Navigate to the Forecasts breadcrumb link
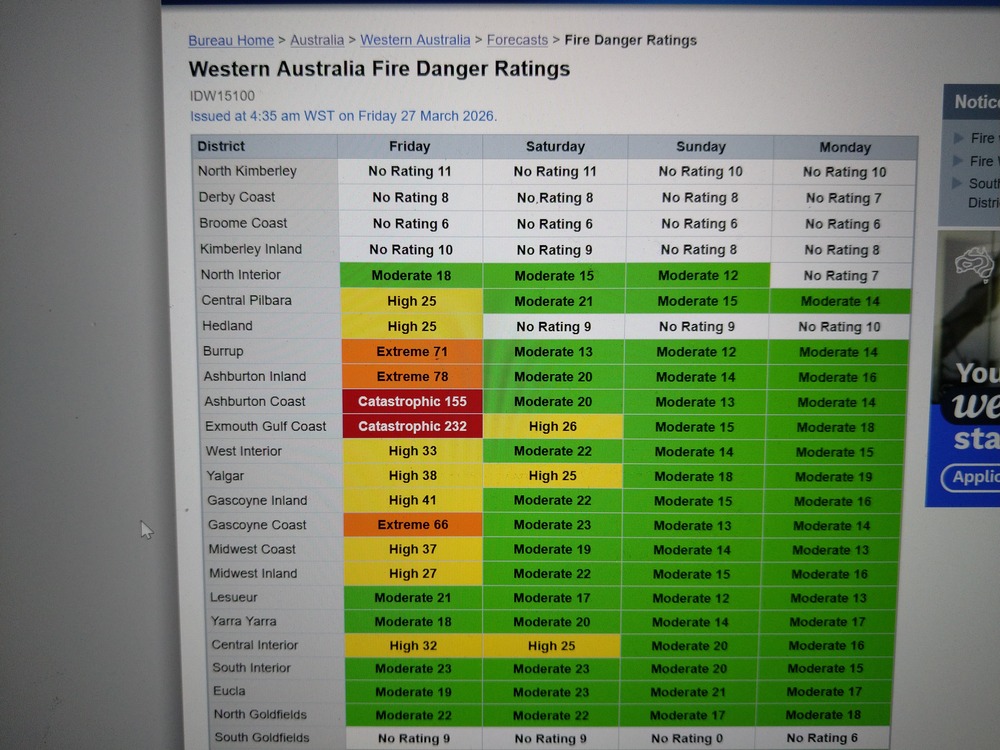Screen dimensions: 1000x750 (x=517, y=40)
